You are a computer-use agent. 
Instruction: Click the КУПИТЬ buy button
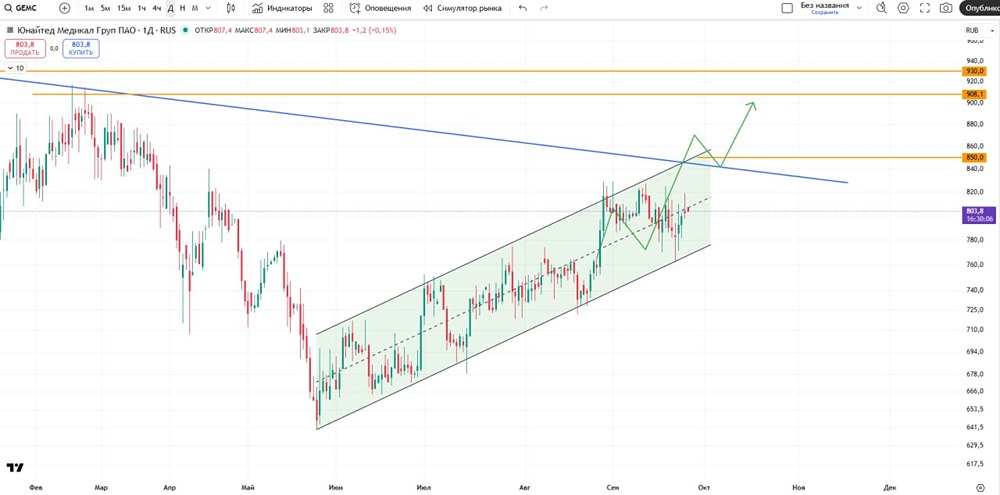pyautogui.click(x=81, y=48)
